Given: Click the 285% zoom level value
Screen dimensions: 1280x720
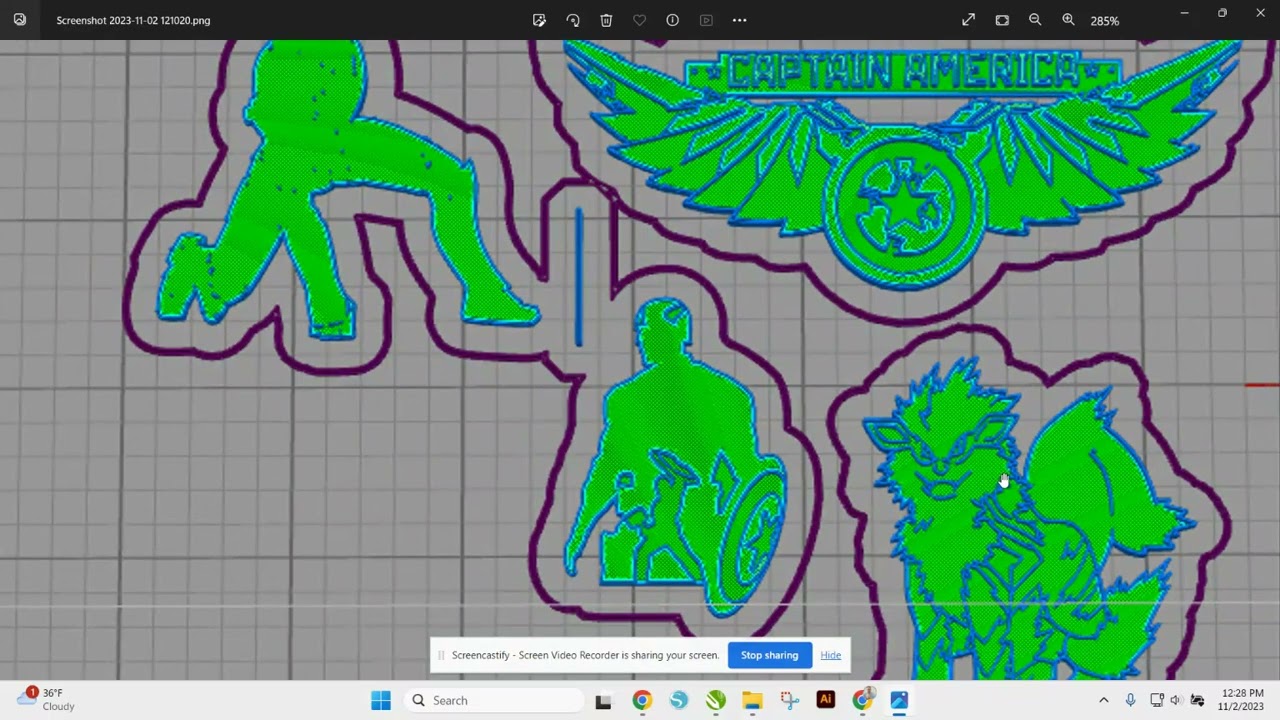Looking at the screenshot, I should [x=1105, y=21].
